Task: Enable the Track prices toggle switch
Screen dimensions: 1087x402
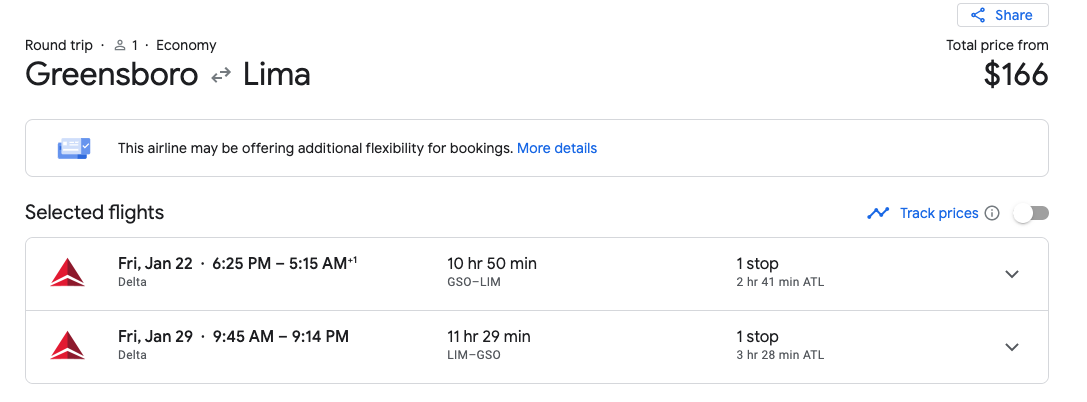Action: coord(1031,213)
